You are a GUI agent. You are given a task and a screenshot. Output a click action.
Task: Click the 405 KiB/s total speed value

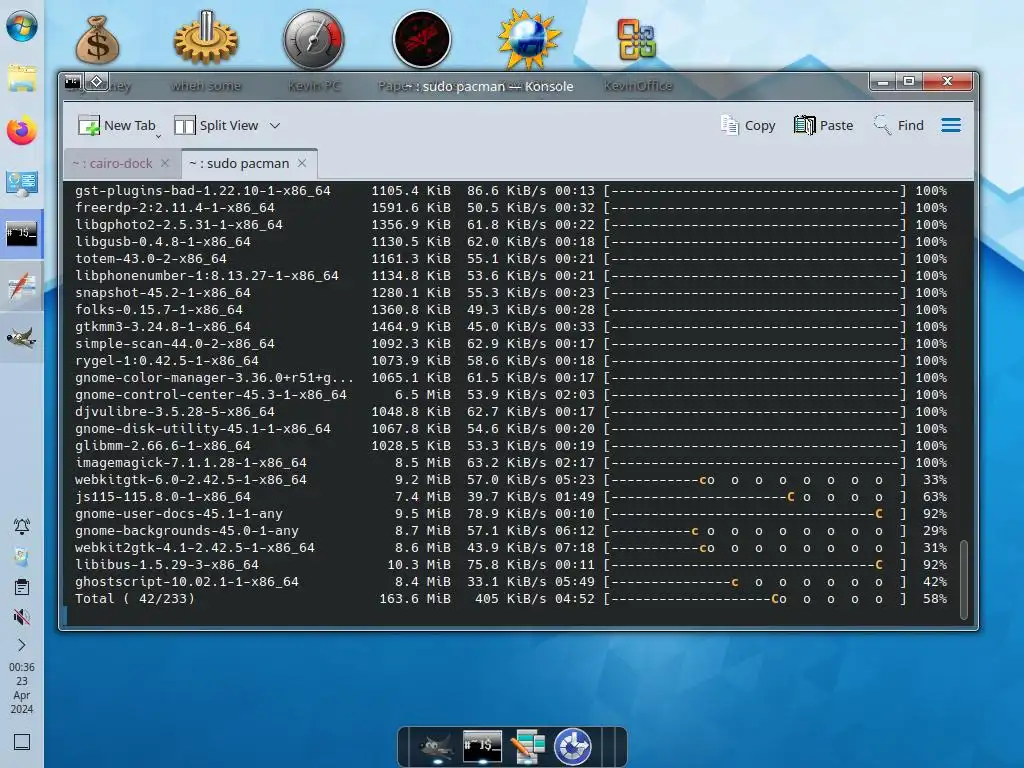pos(510,599)
